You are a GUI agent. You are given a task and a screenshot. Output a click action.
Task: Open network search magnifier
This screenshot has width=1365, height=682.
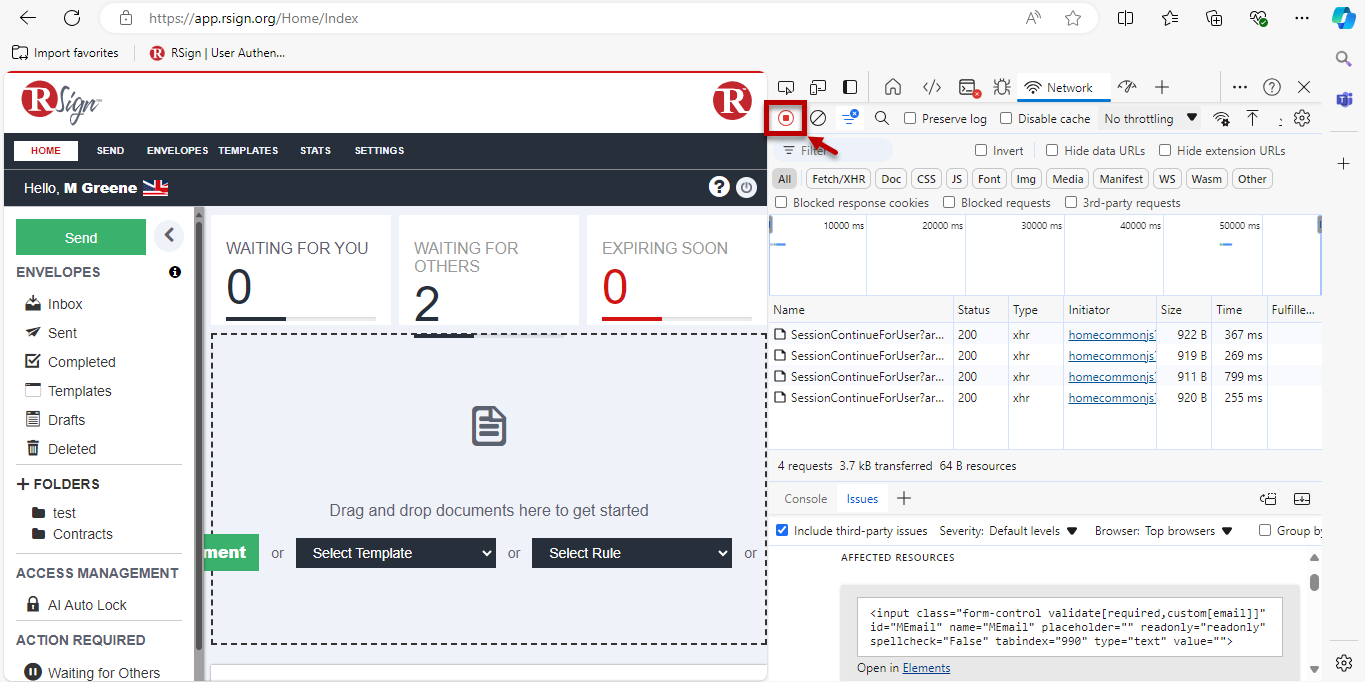(882, 118)
